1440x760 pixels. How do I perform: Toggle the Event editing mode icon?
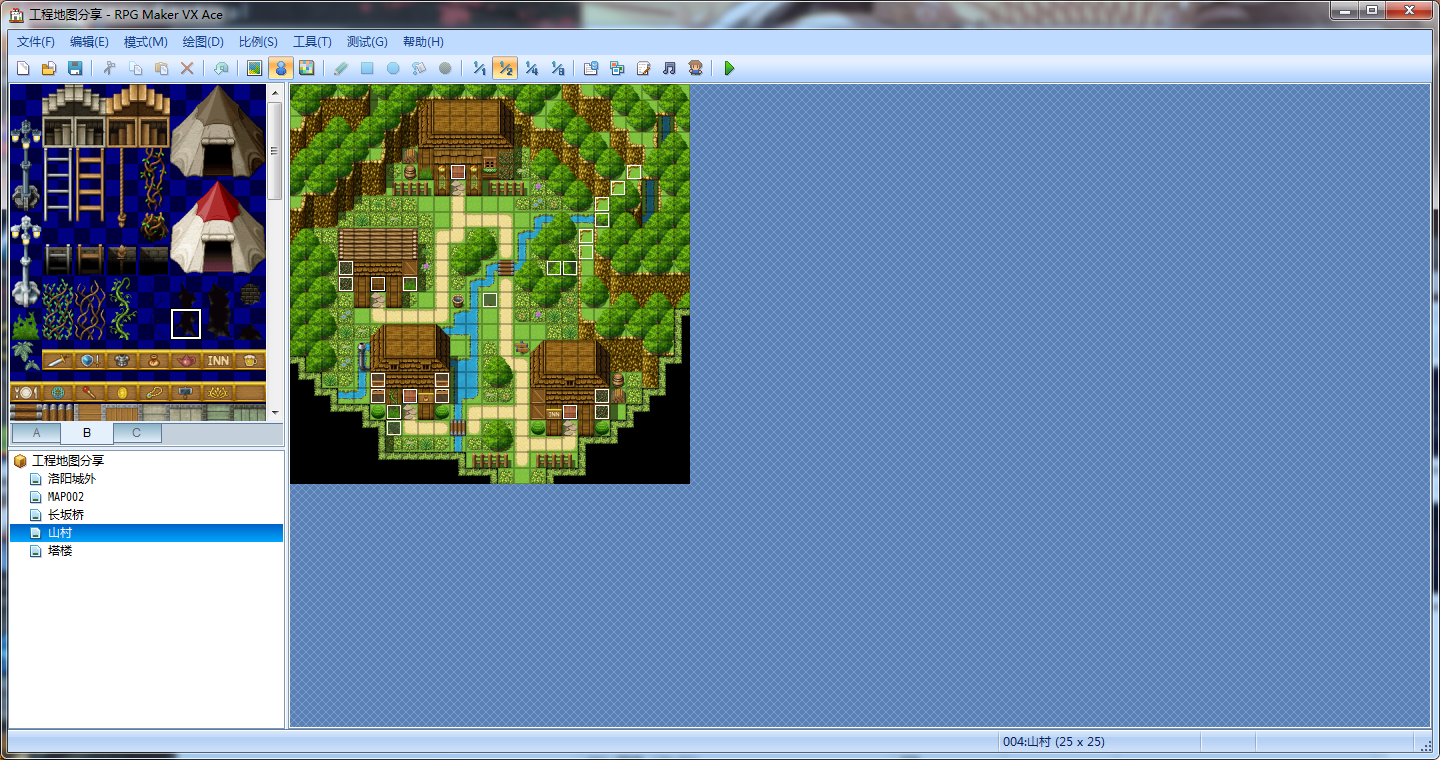click(x=281, y=68)
